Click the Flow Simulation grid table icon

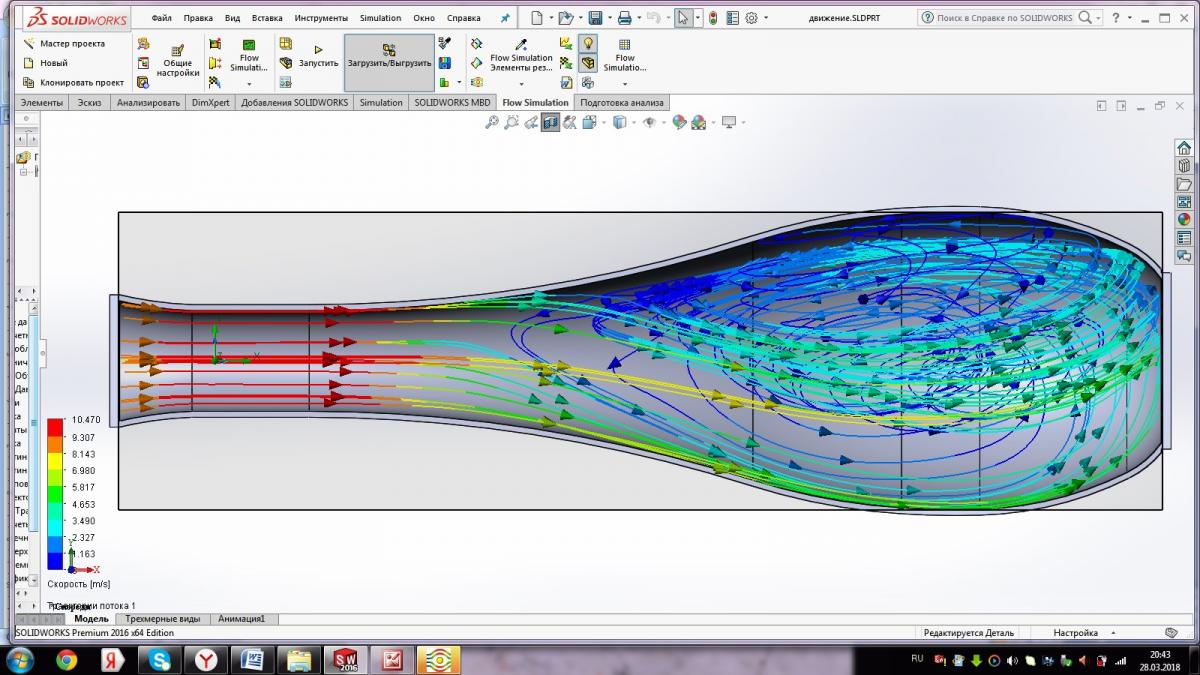point(624,45)
